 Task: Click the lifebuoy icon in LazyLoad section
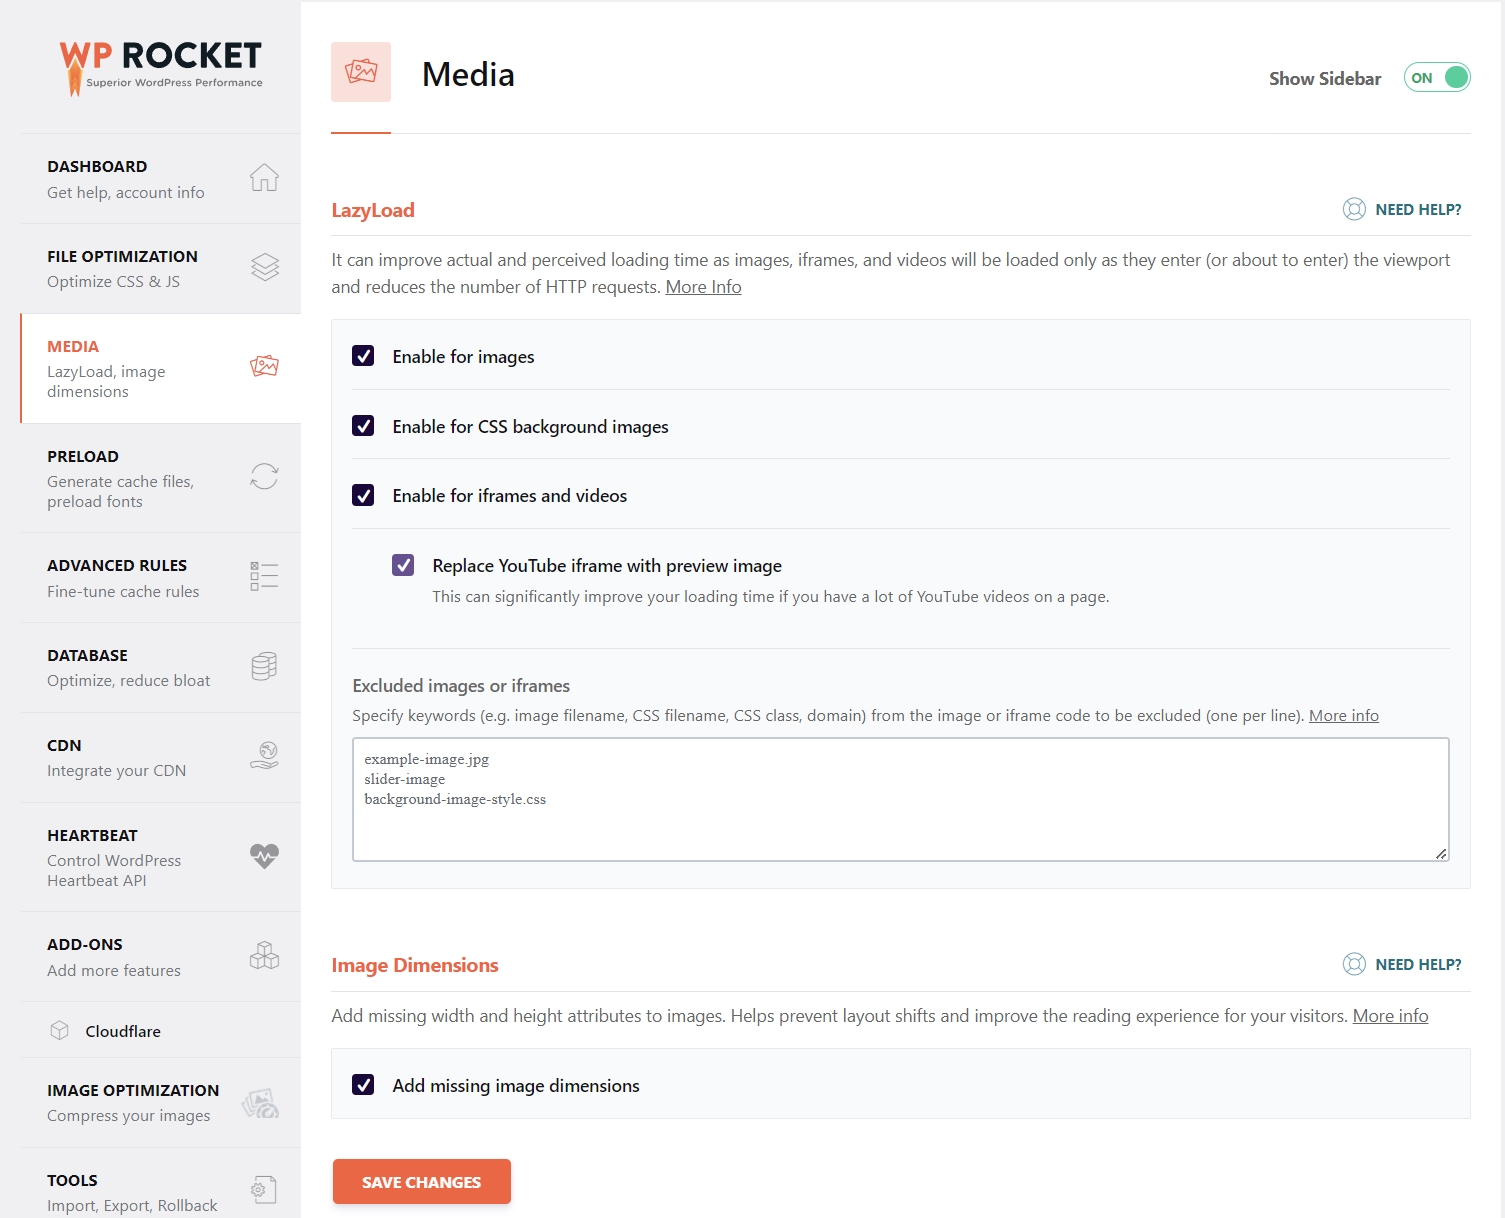tap(1354, 209)
